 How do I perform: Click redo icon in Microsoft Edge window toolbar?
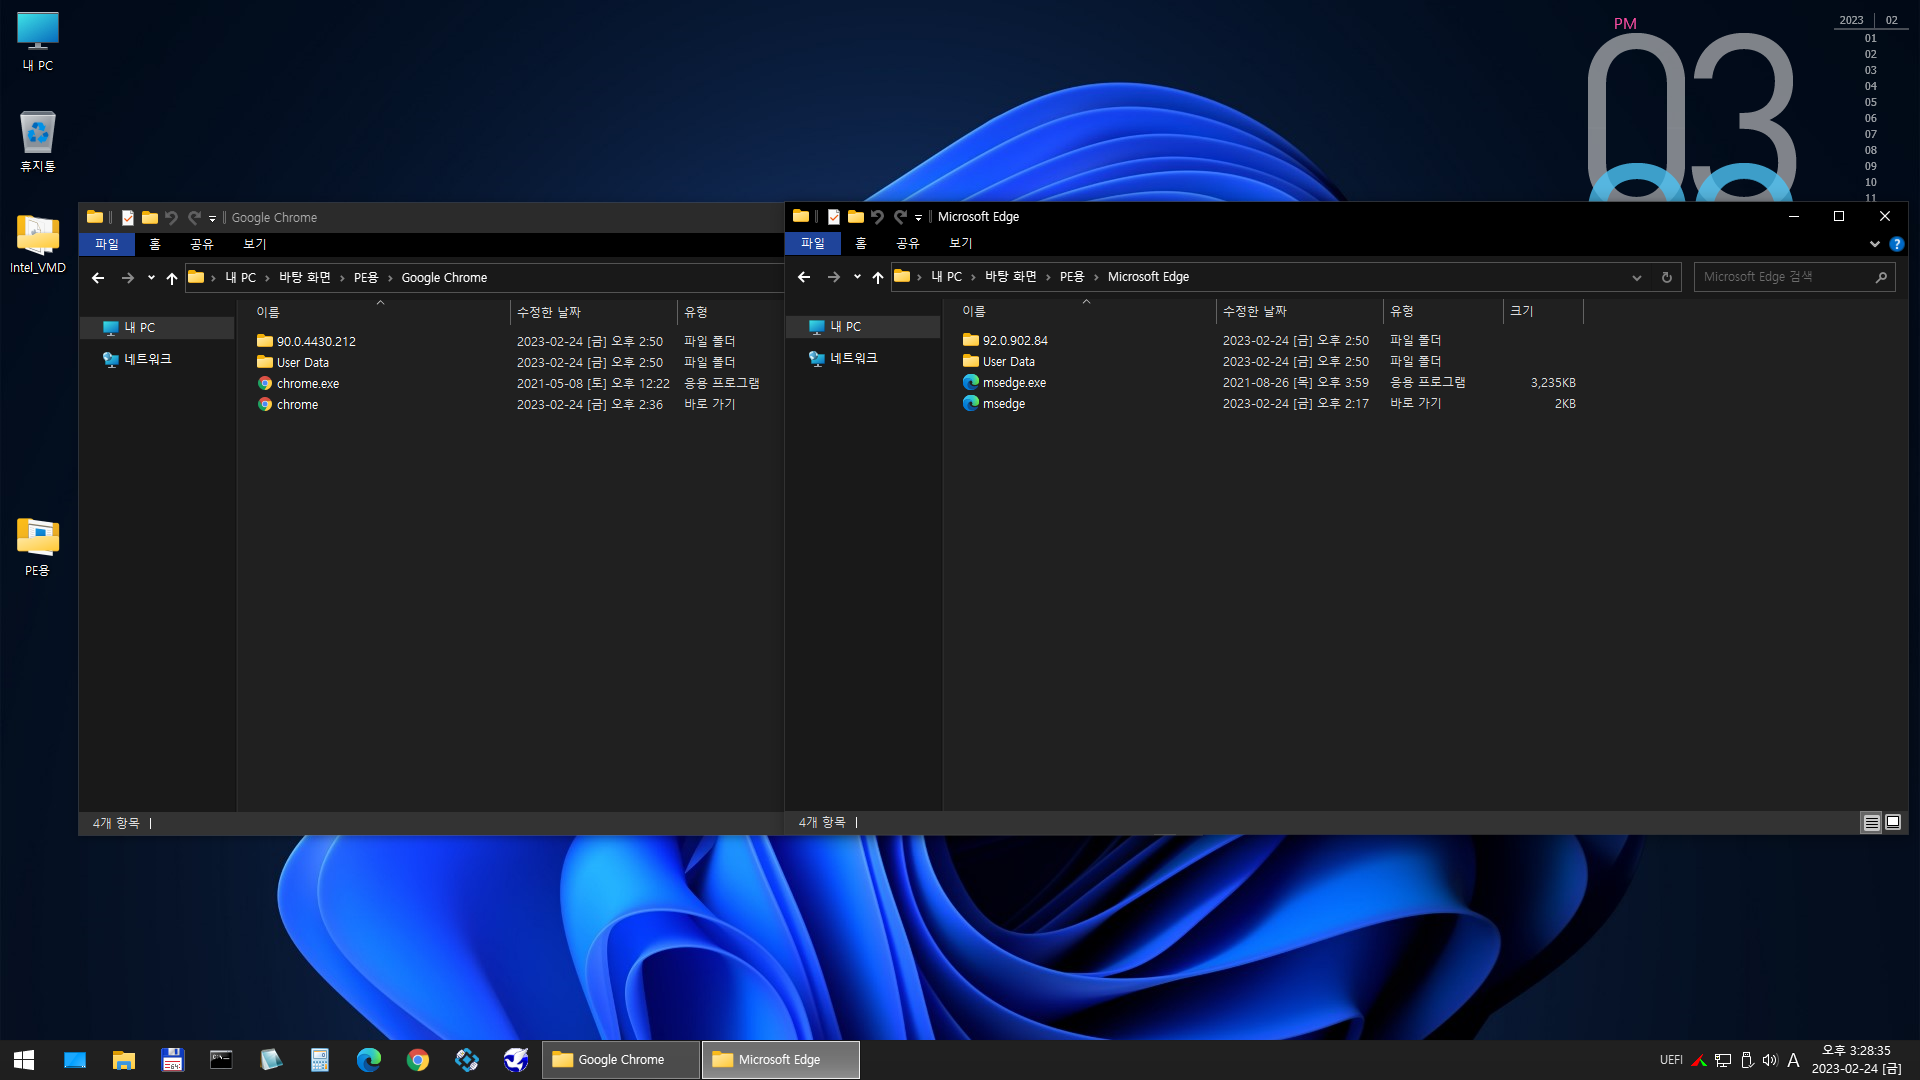(900, 217)
